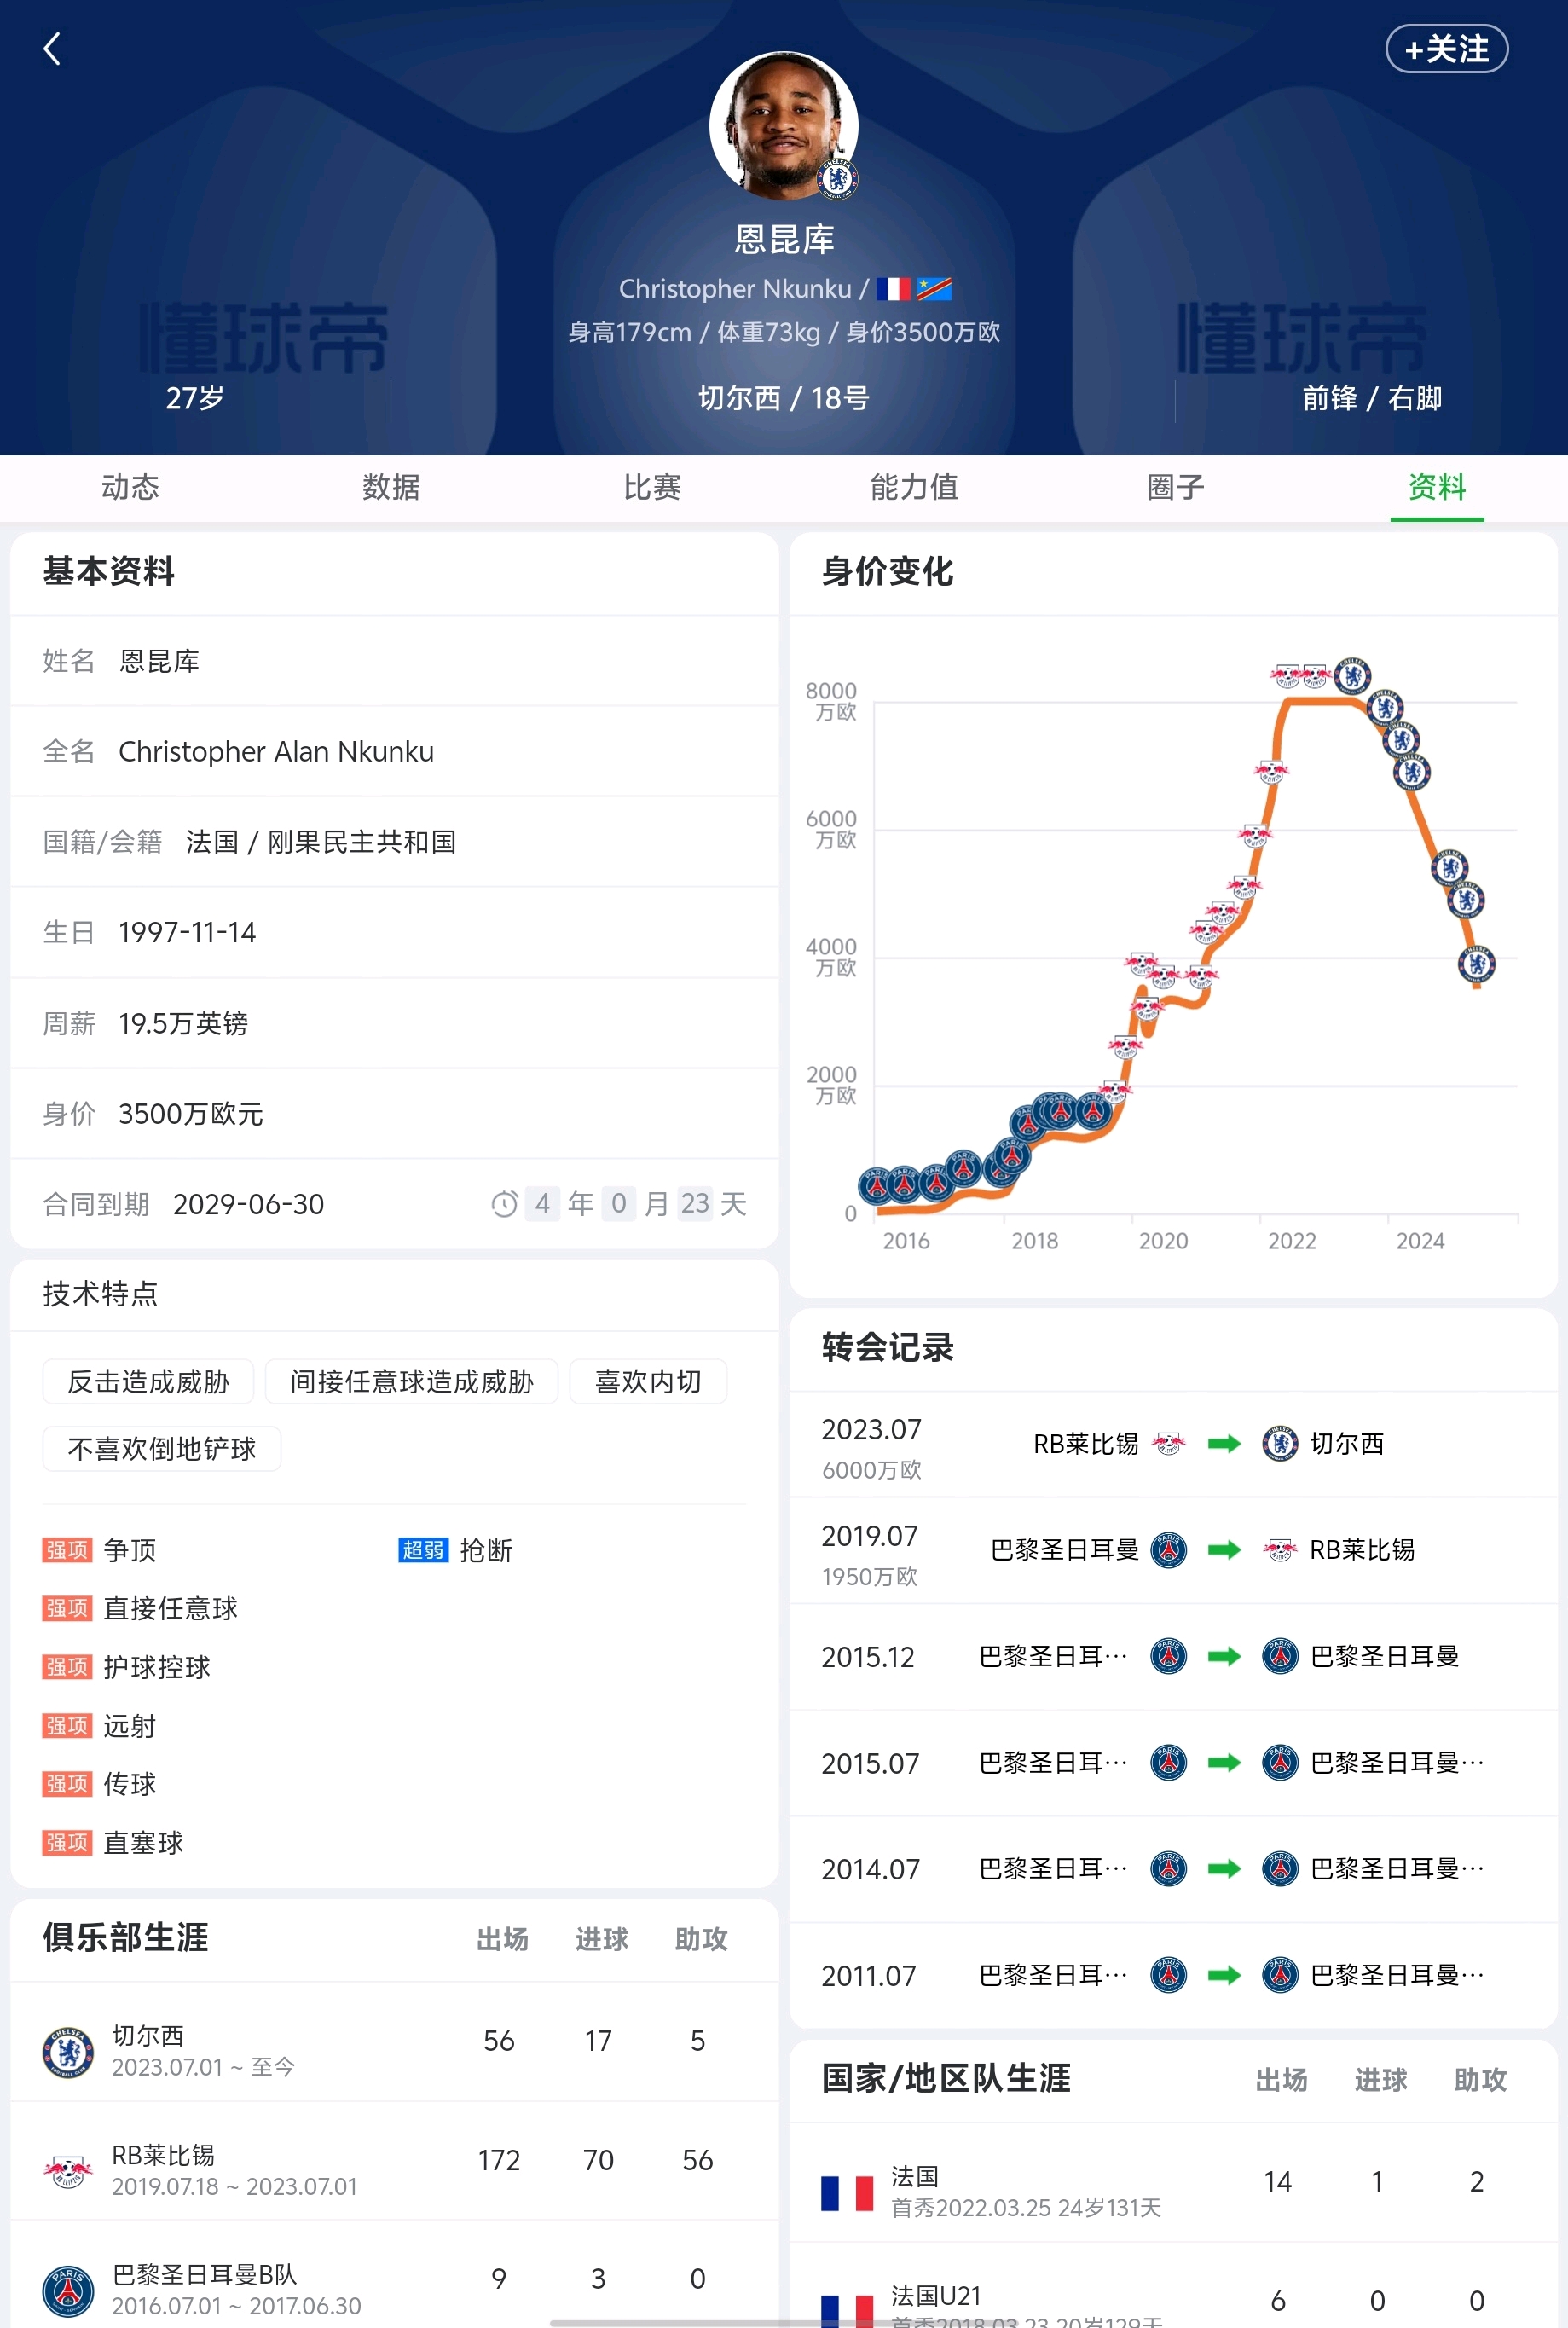
Task: Tap the 2023.07 transfer arrow icon
Action: 1224,1444
